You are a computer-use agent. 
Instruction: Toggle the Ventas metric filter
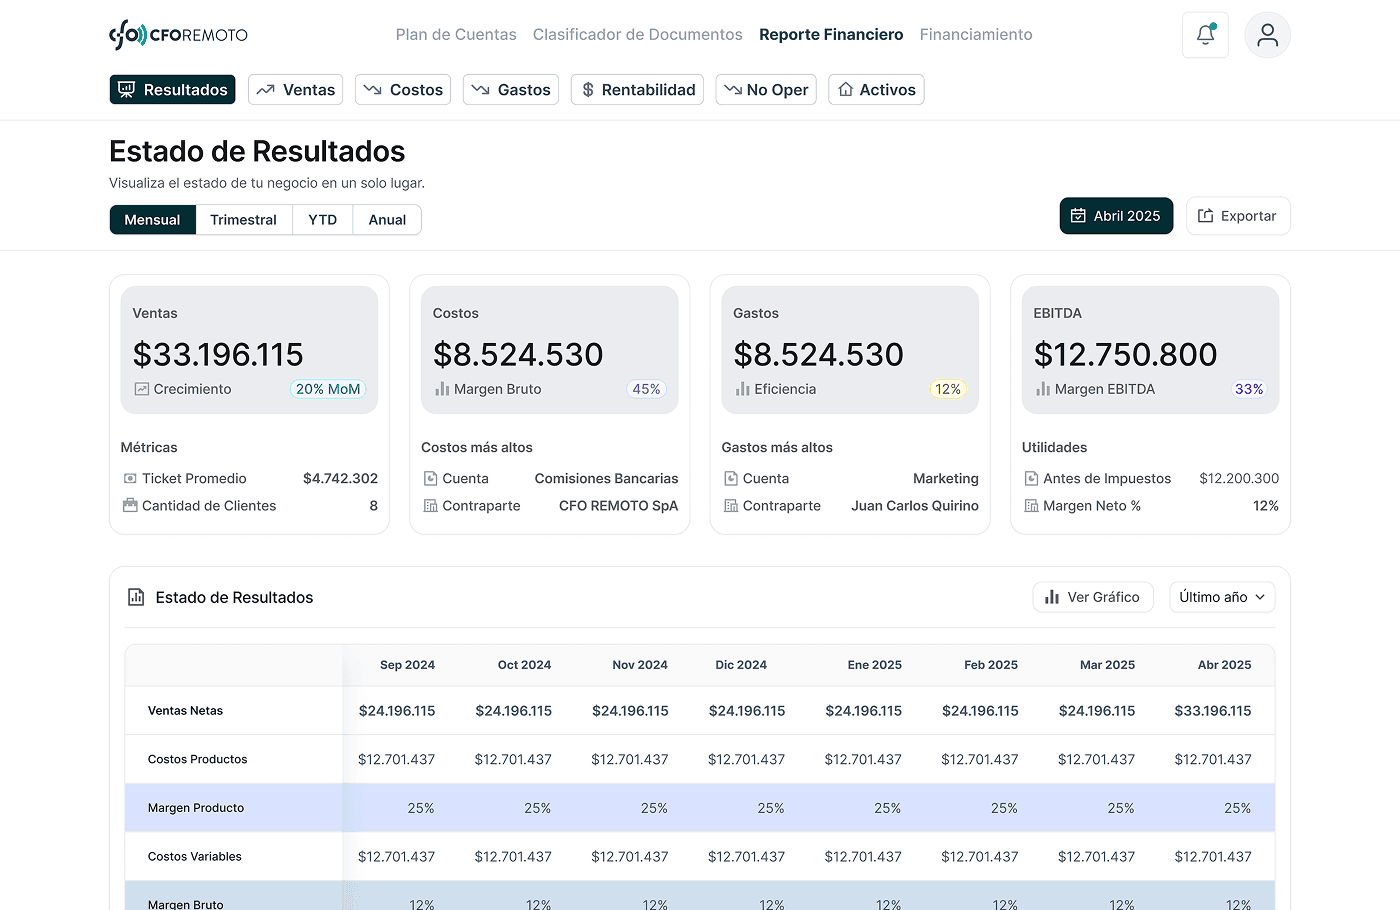[295, 89]
